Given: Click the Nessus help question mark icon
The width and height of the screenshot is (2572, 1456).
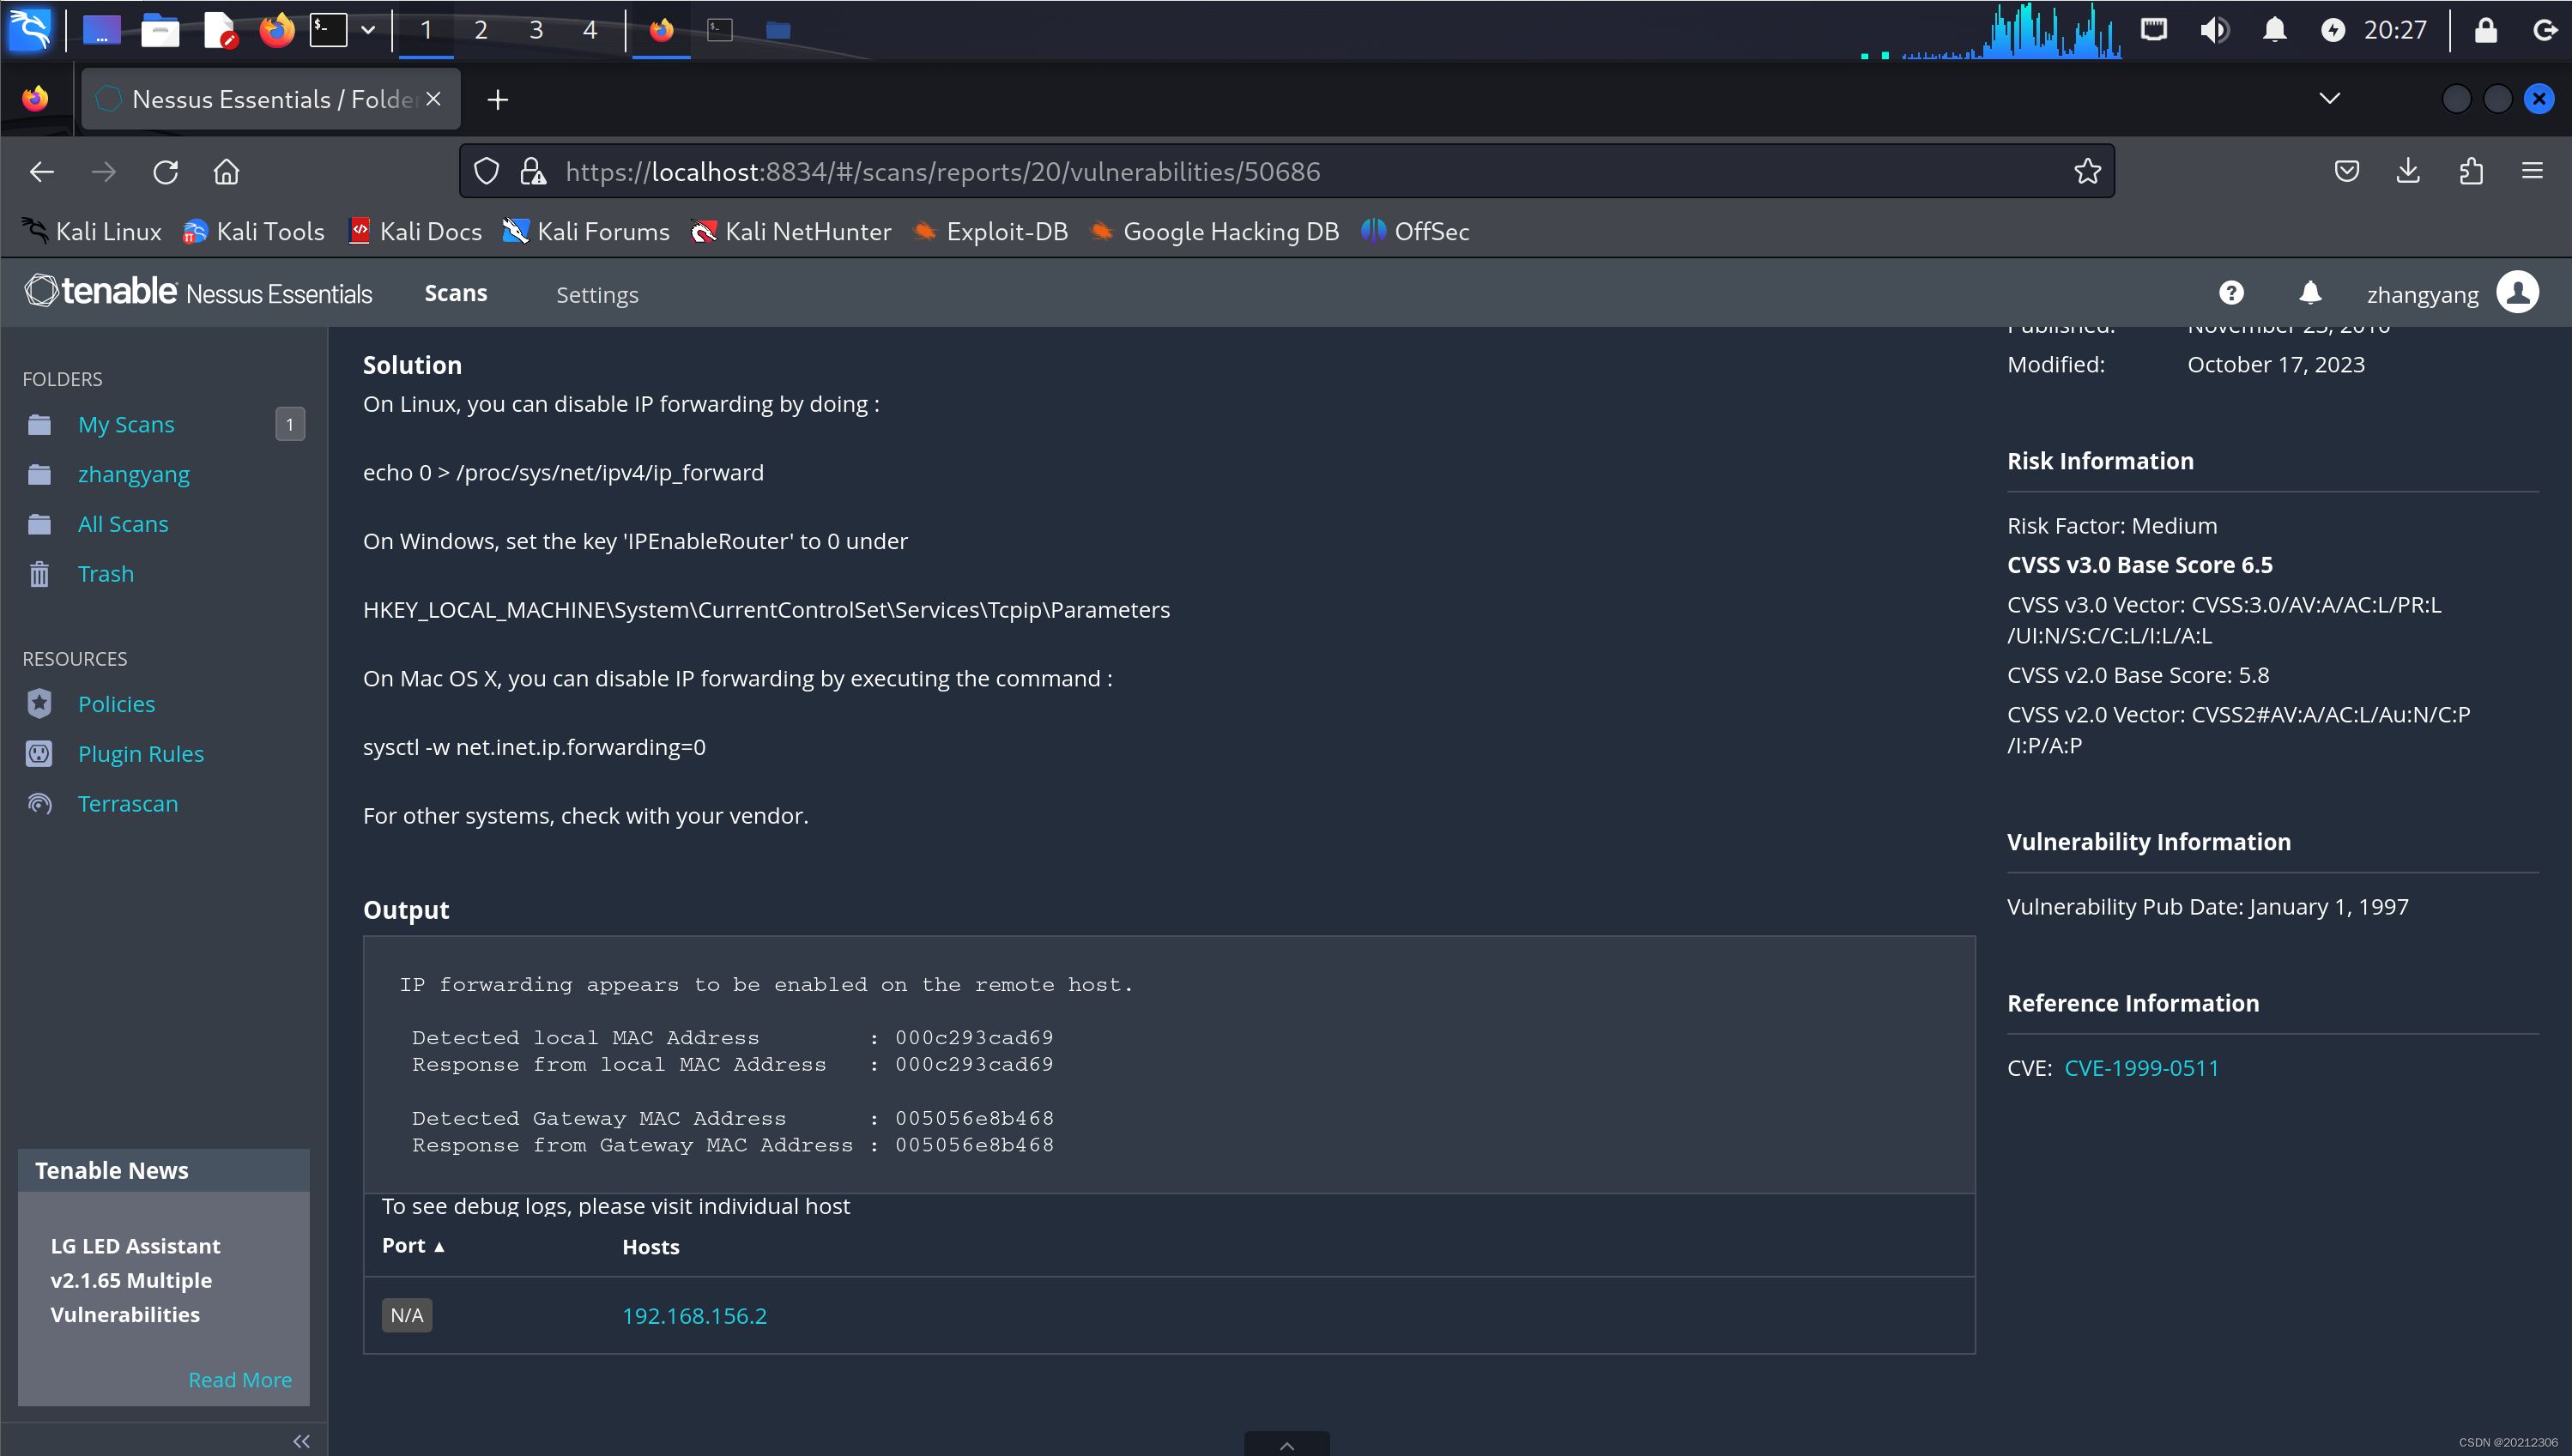Looking at the screenshot, I should pos(2231,293).
